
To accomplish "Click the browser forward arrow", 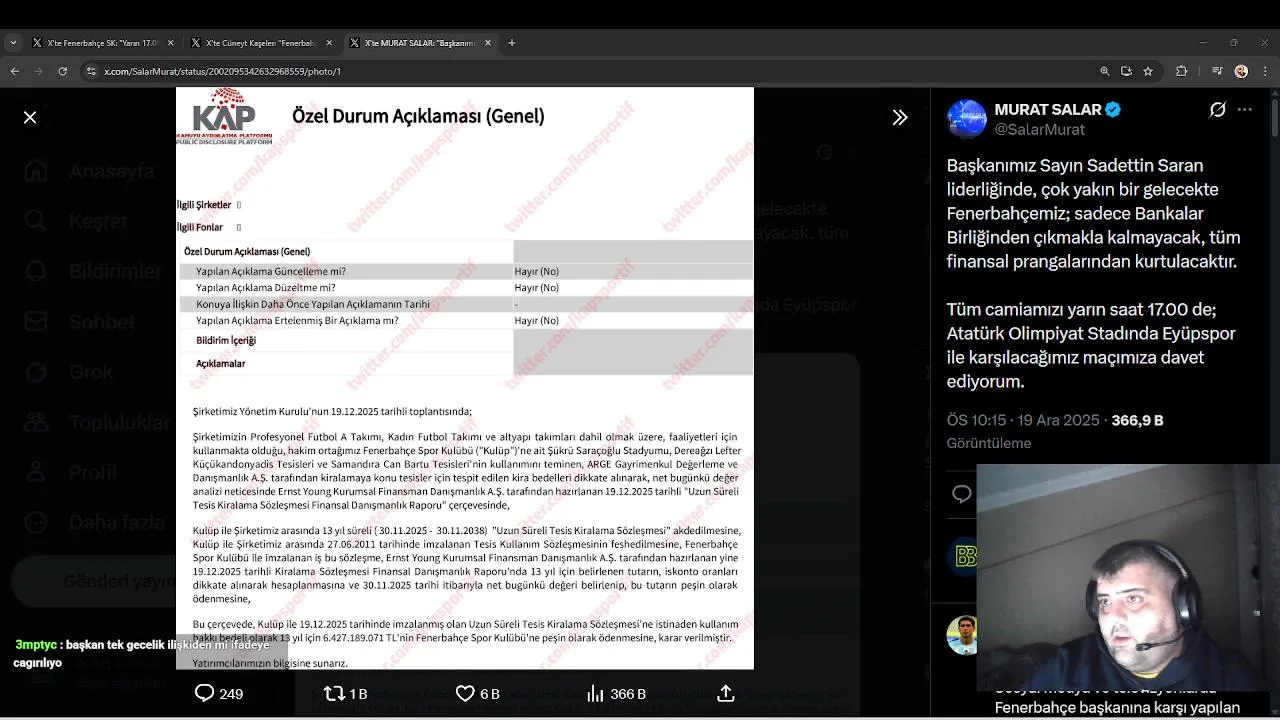I will click(38, 71).
